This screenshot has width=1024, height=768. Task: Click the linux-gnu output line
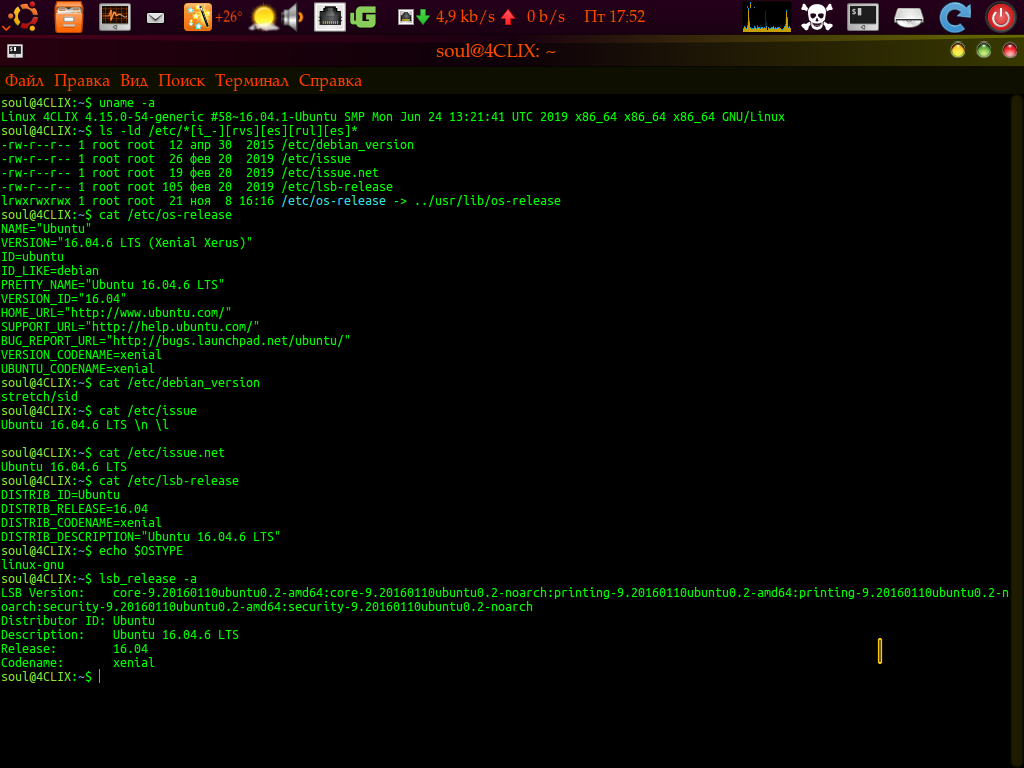pos(33,565)
